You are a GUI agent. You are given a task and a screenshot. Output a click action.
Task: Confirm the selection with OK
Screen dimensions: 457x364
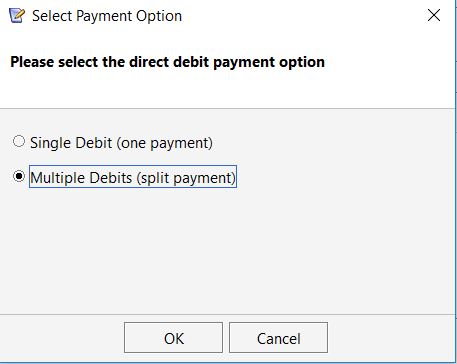coord(173,337)
